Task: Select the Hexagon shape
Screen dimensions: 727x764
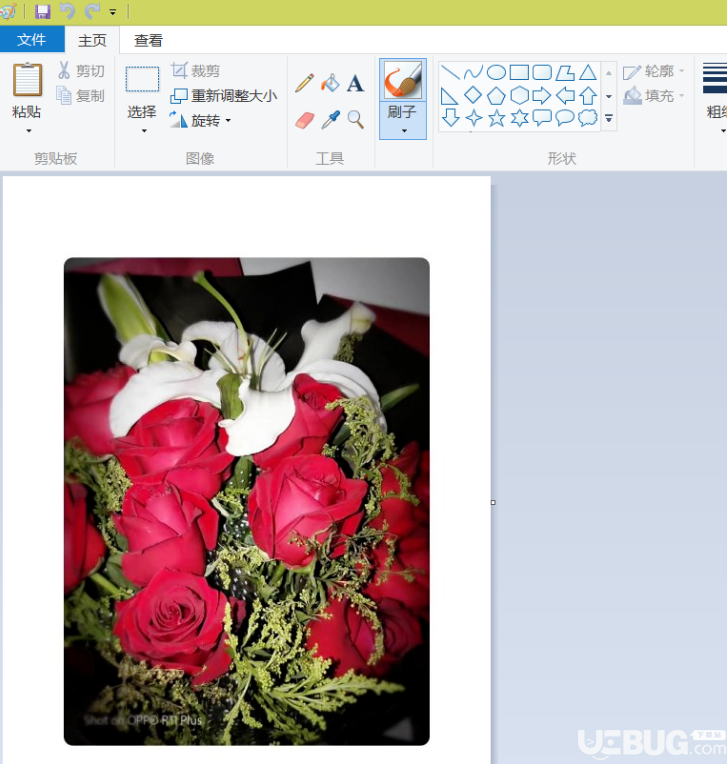Action: tap(519, 96)
